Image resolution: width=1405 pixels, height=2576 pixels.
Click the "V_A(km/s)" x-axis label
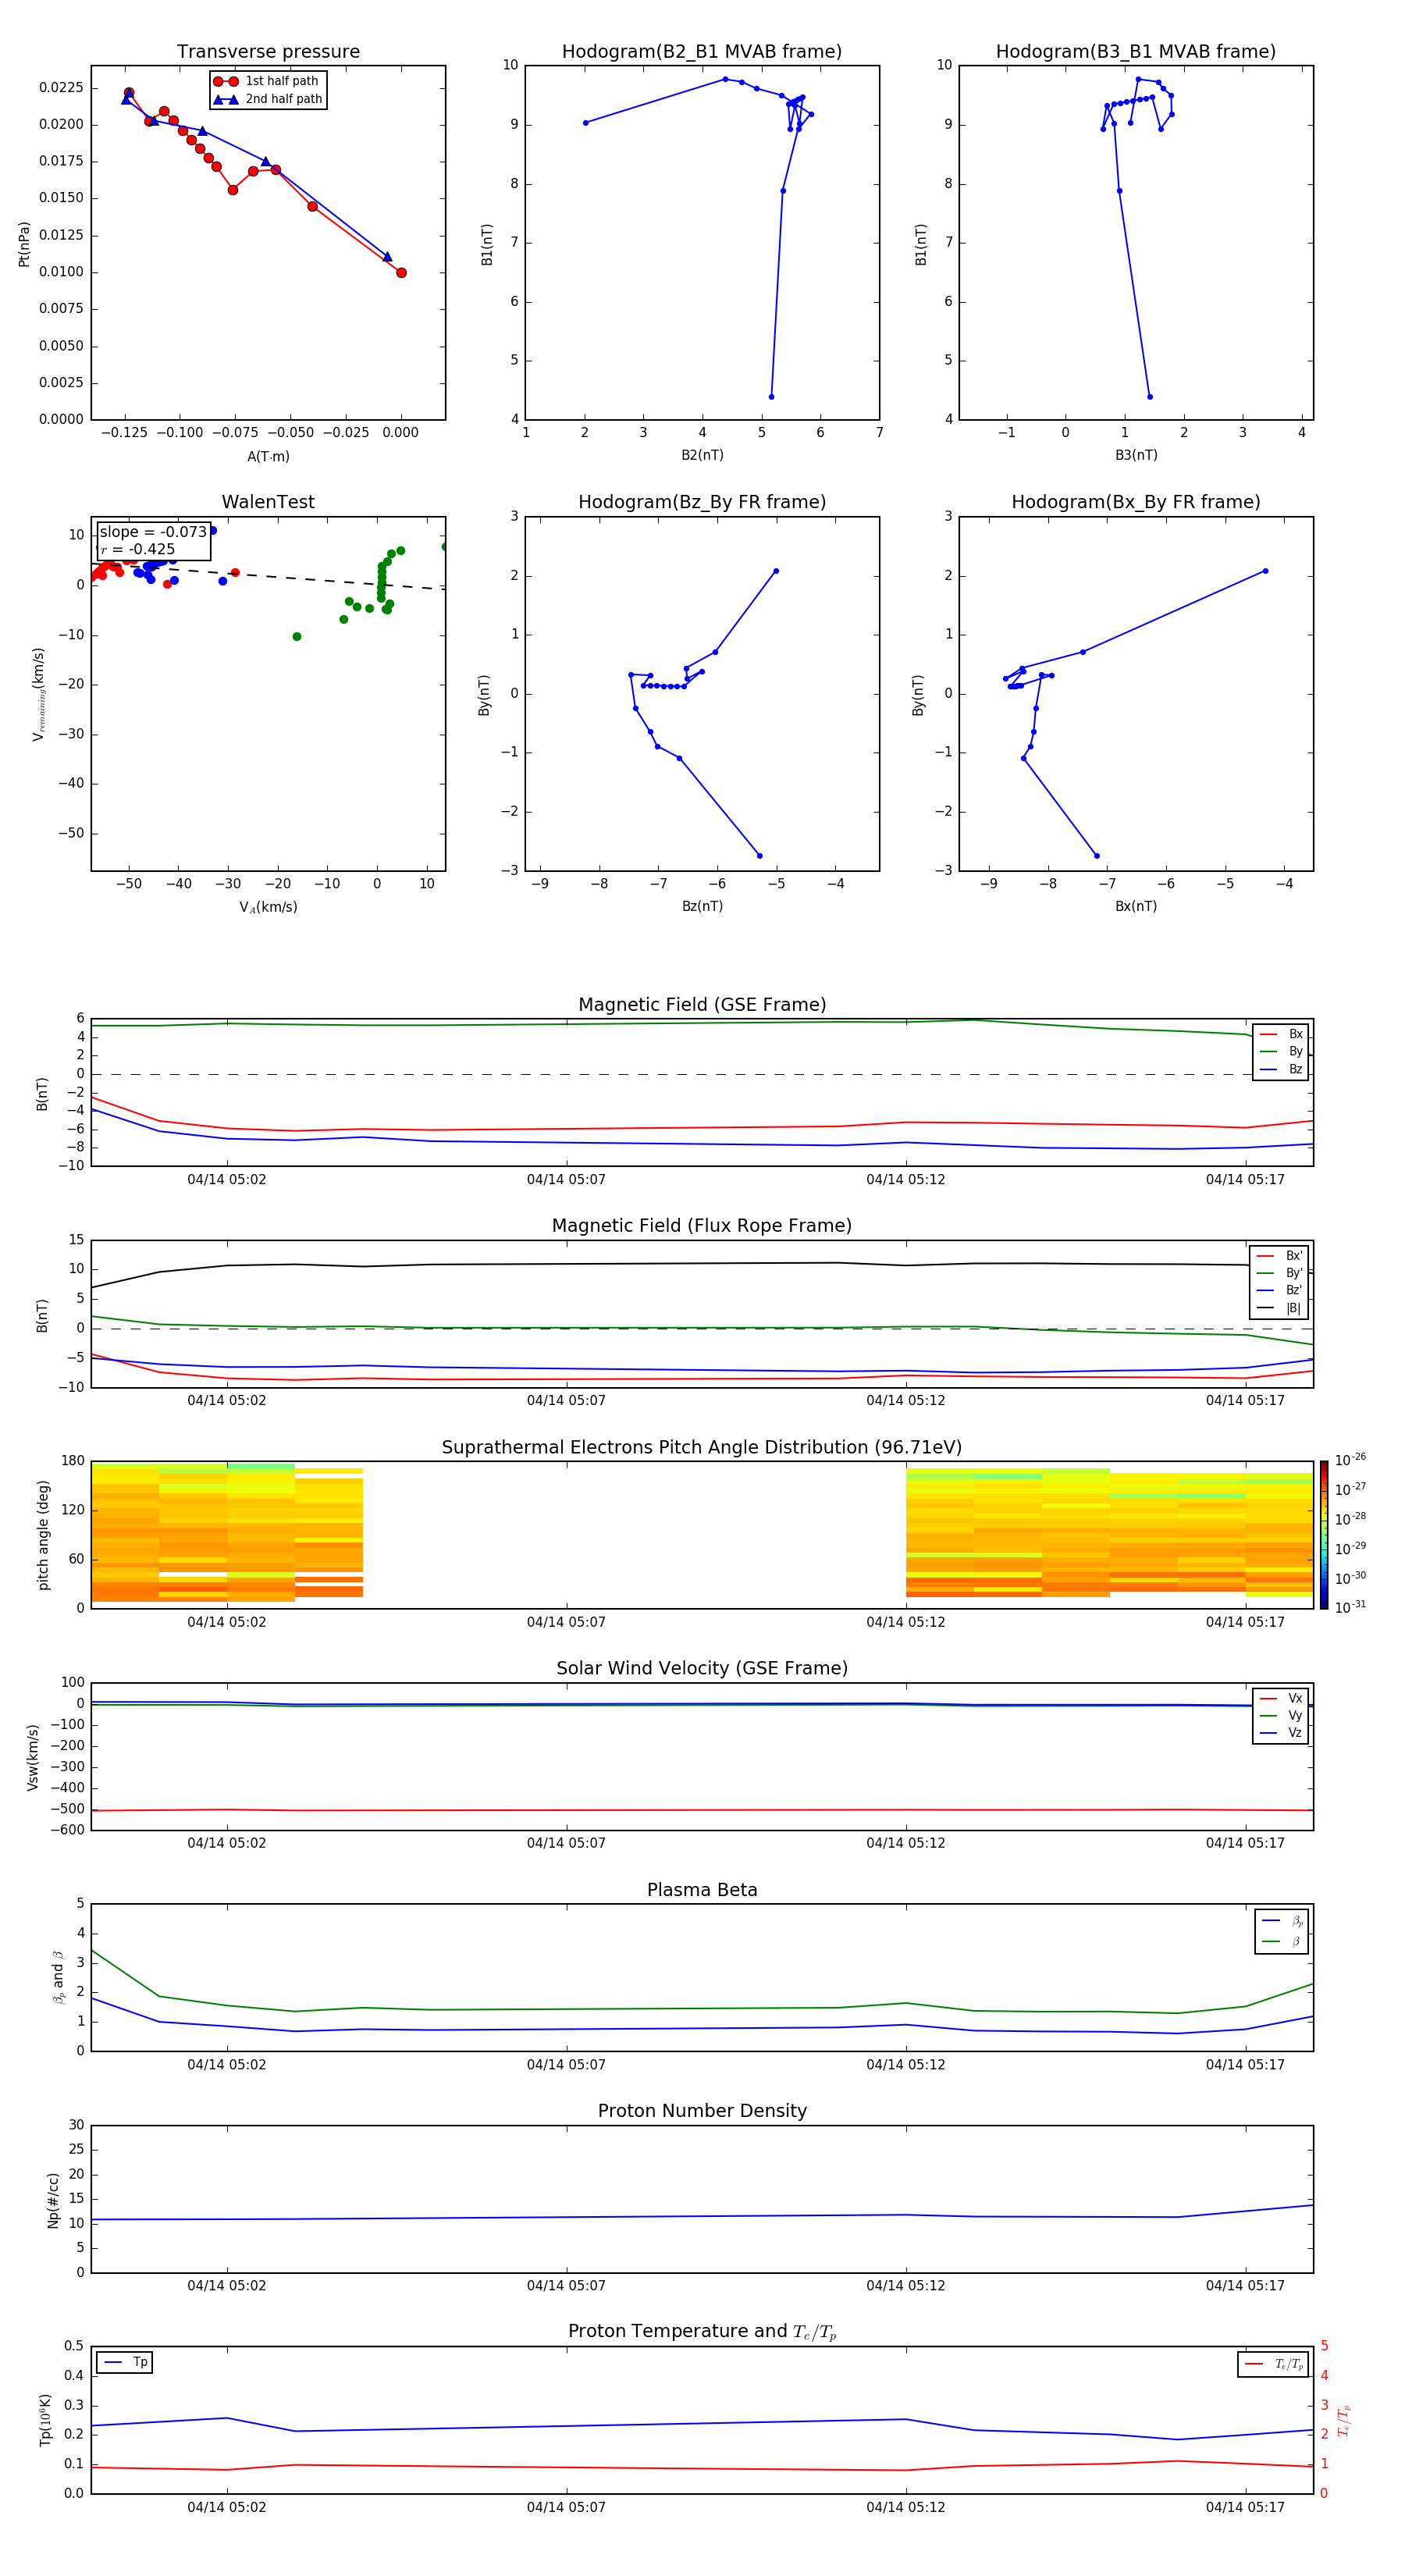tap(268, 907)
